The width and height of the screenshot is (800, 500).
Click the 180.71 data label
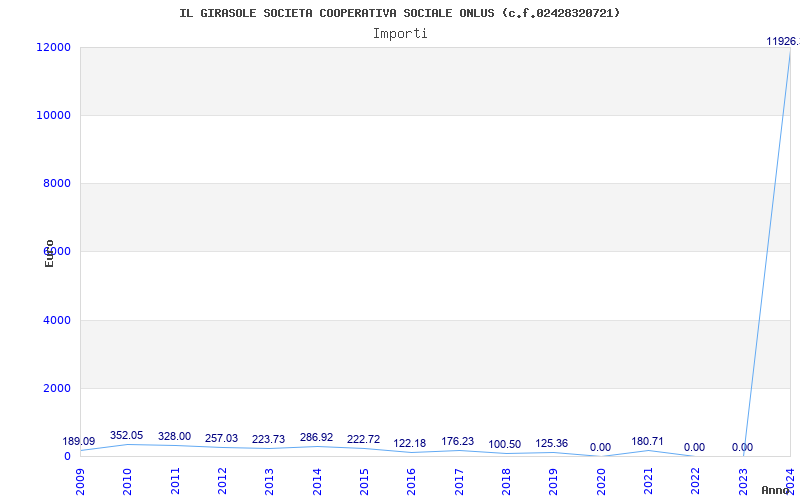pos(647,441)
